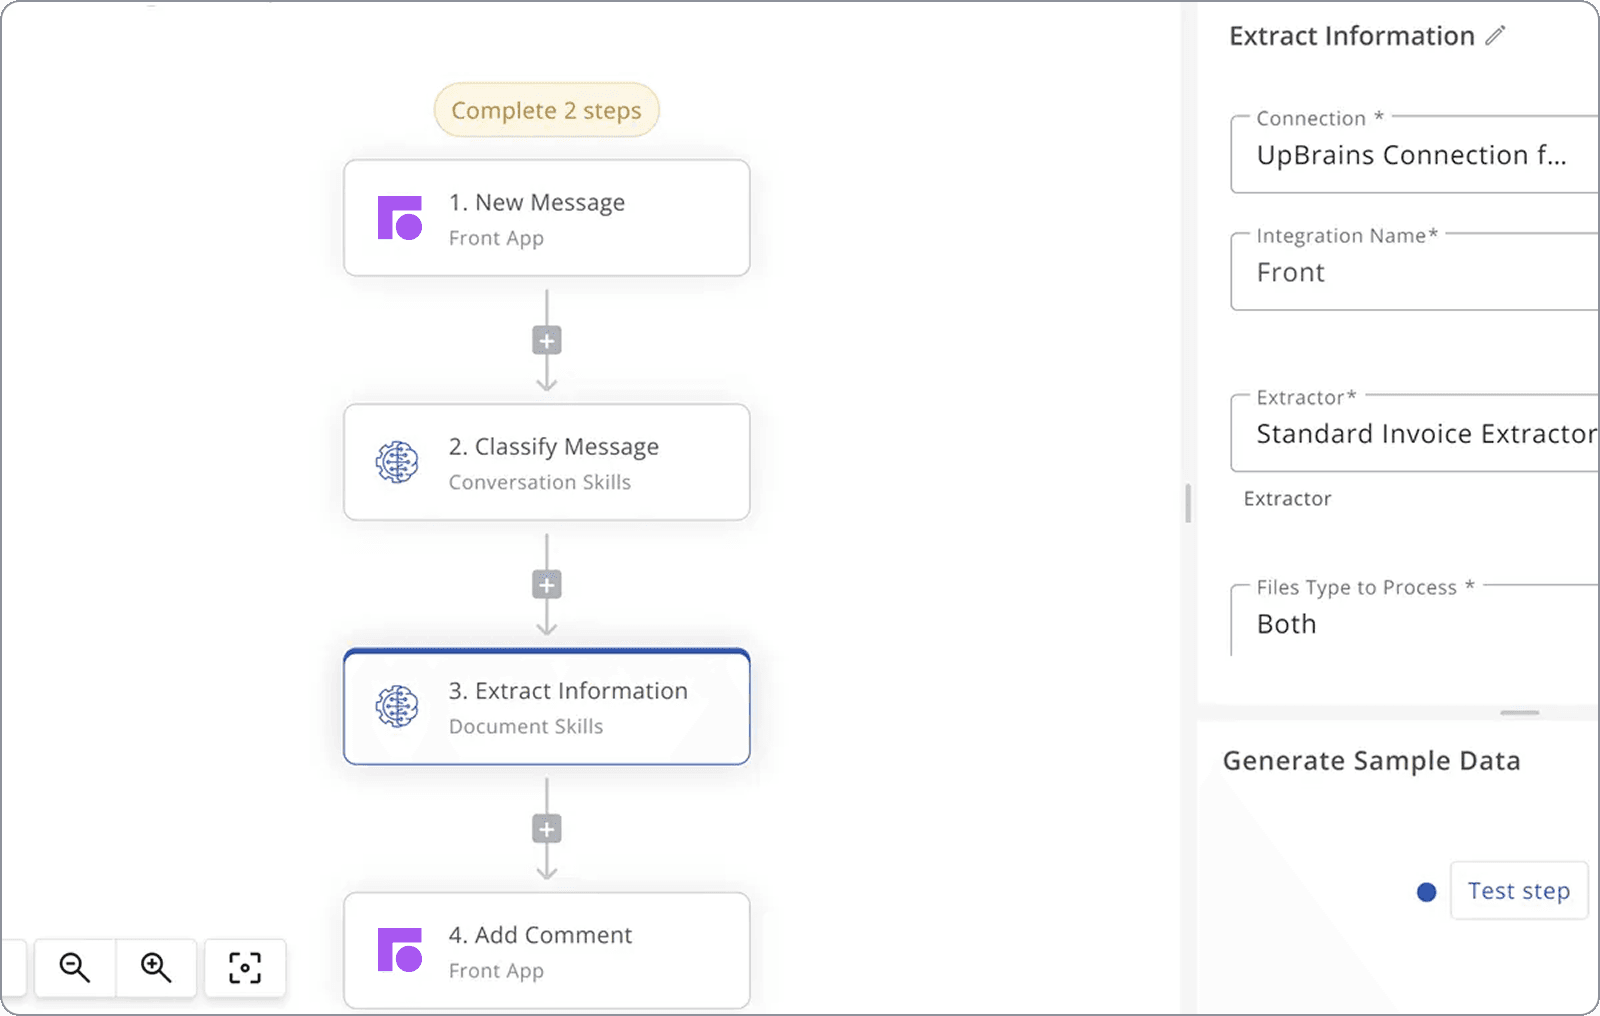This screenshot has width=1600, height=1016.
Task: Click the vertical sidebar divider handle
Action: tap(1188, 503)
